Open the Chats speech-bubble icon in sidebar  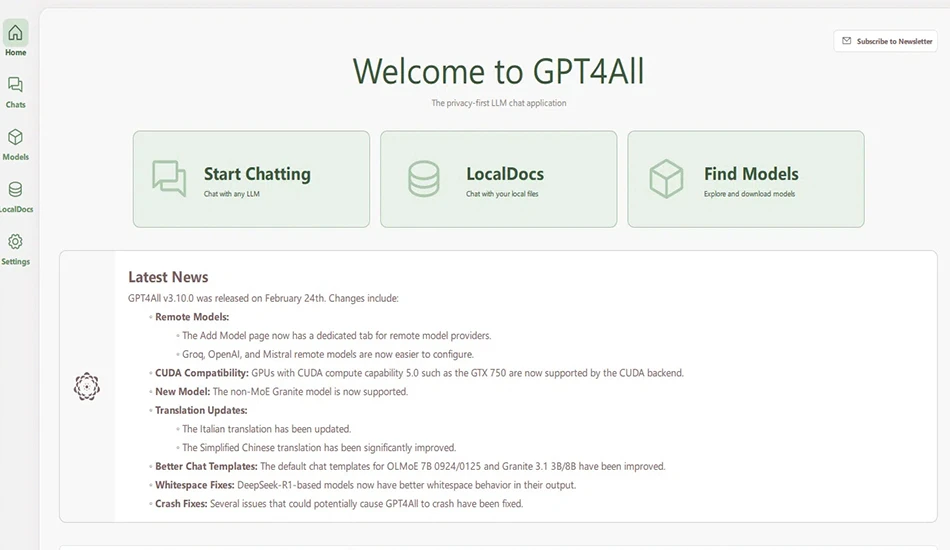click(x=15, y=85)
